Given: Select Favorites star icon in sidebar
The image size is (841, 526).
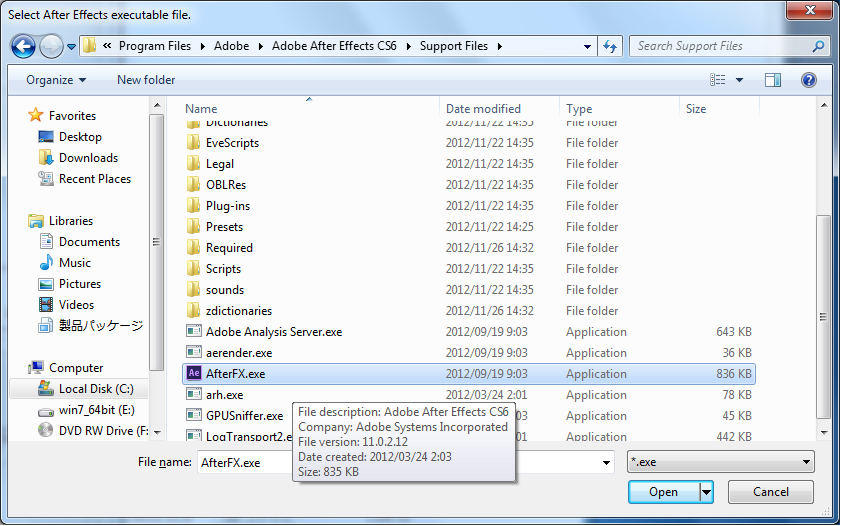Looking at the screenshot, I should click(35, 115).
